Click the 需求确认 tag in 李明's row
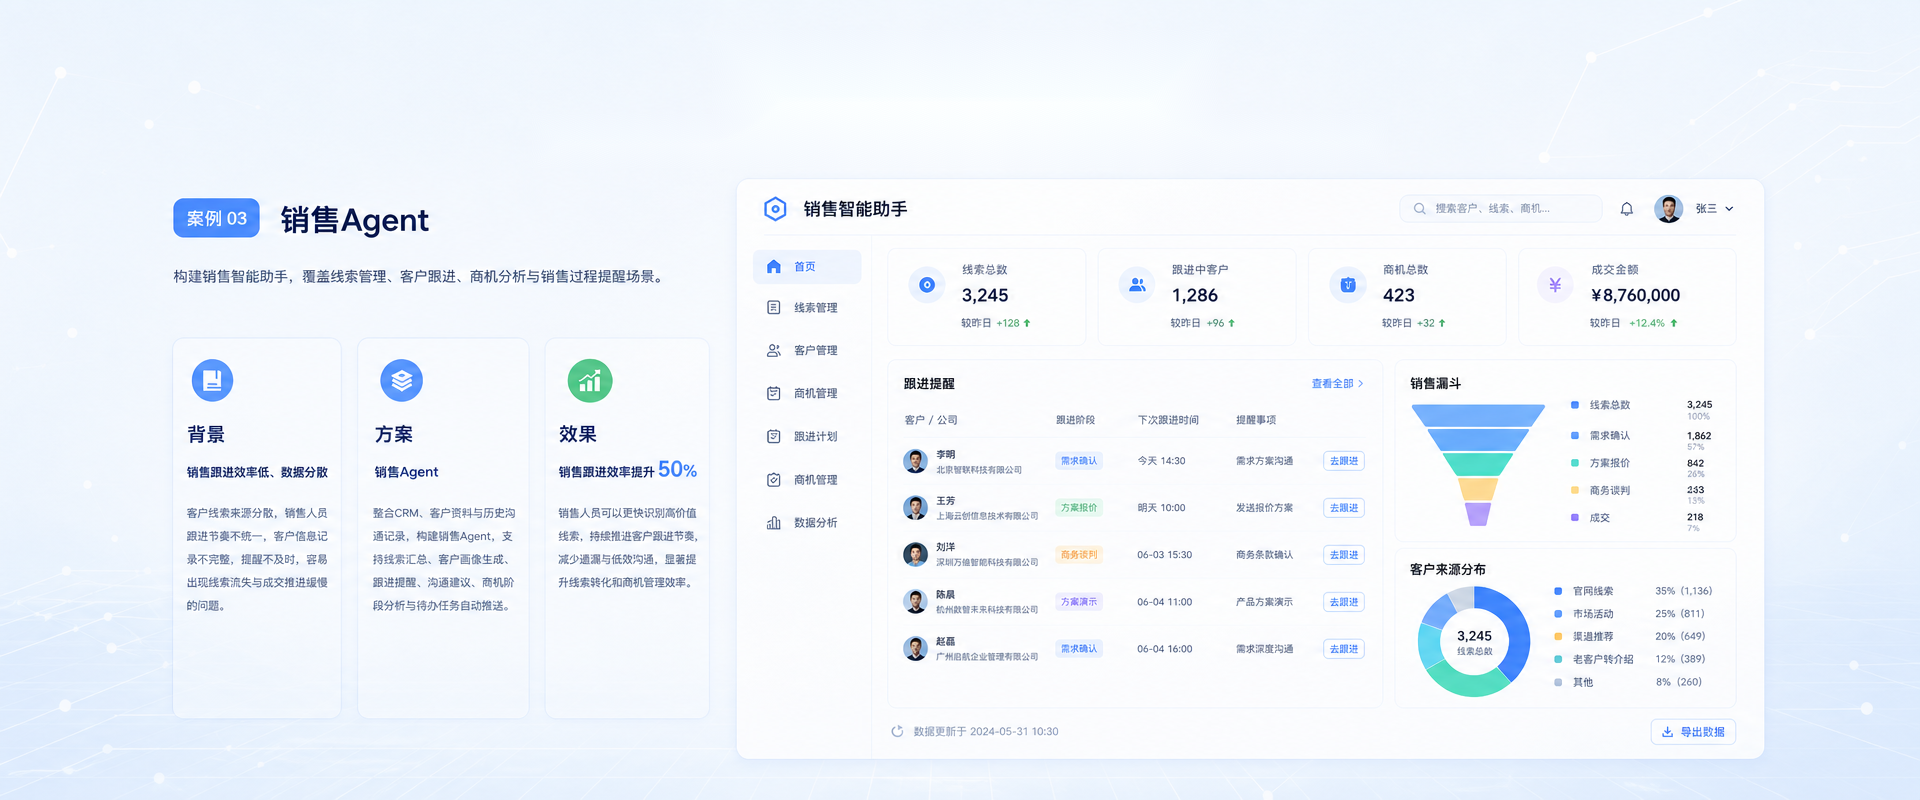Viewport: 1920px width, 800px height. point(1079,461)
